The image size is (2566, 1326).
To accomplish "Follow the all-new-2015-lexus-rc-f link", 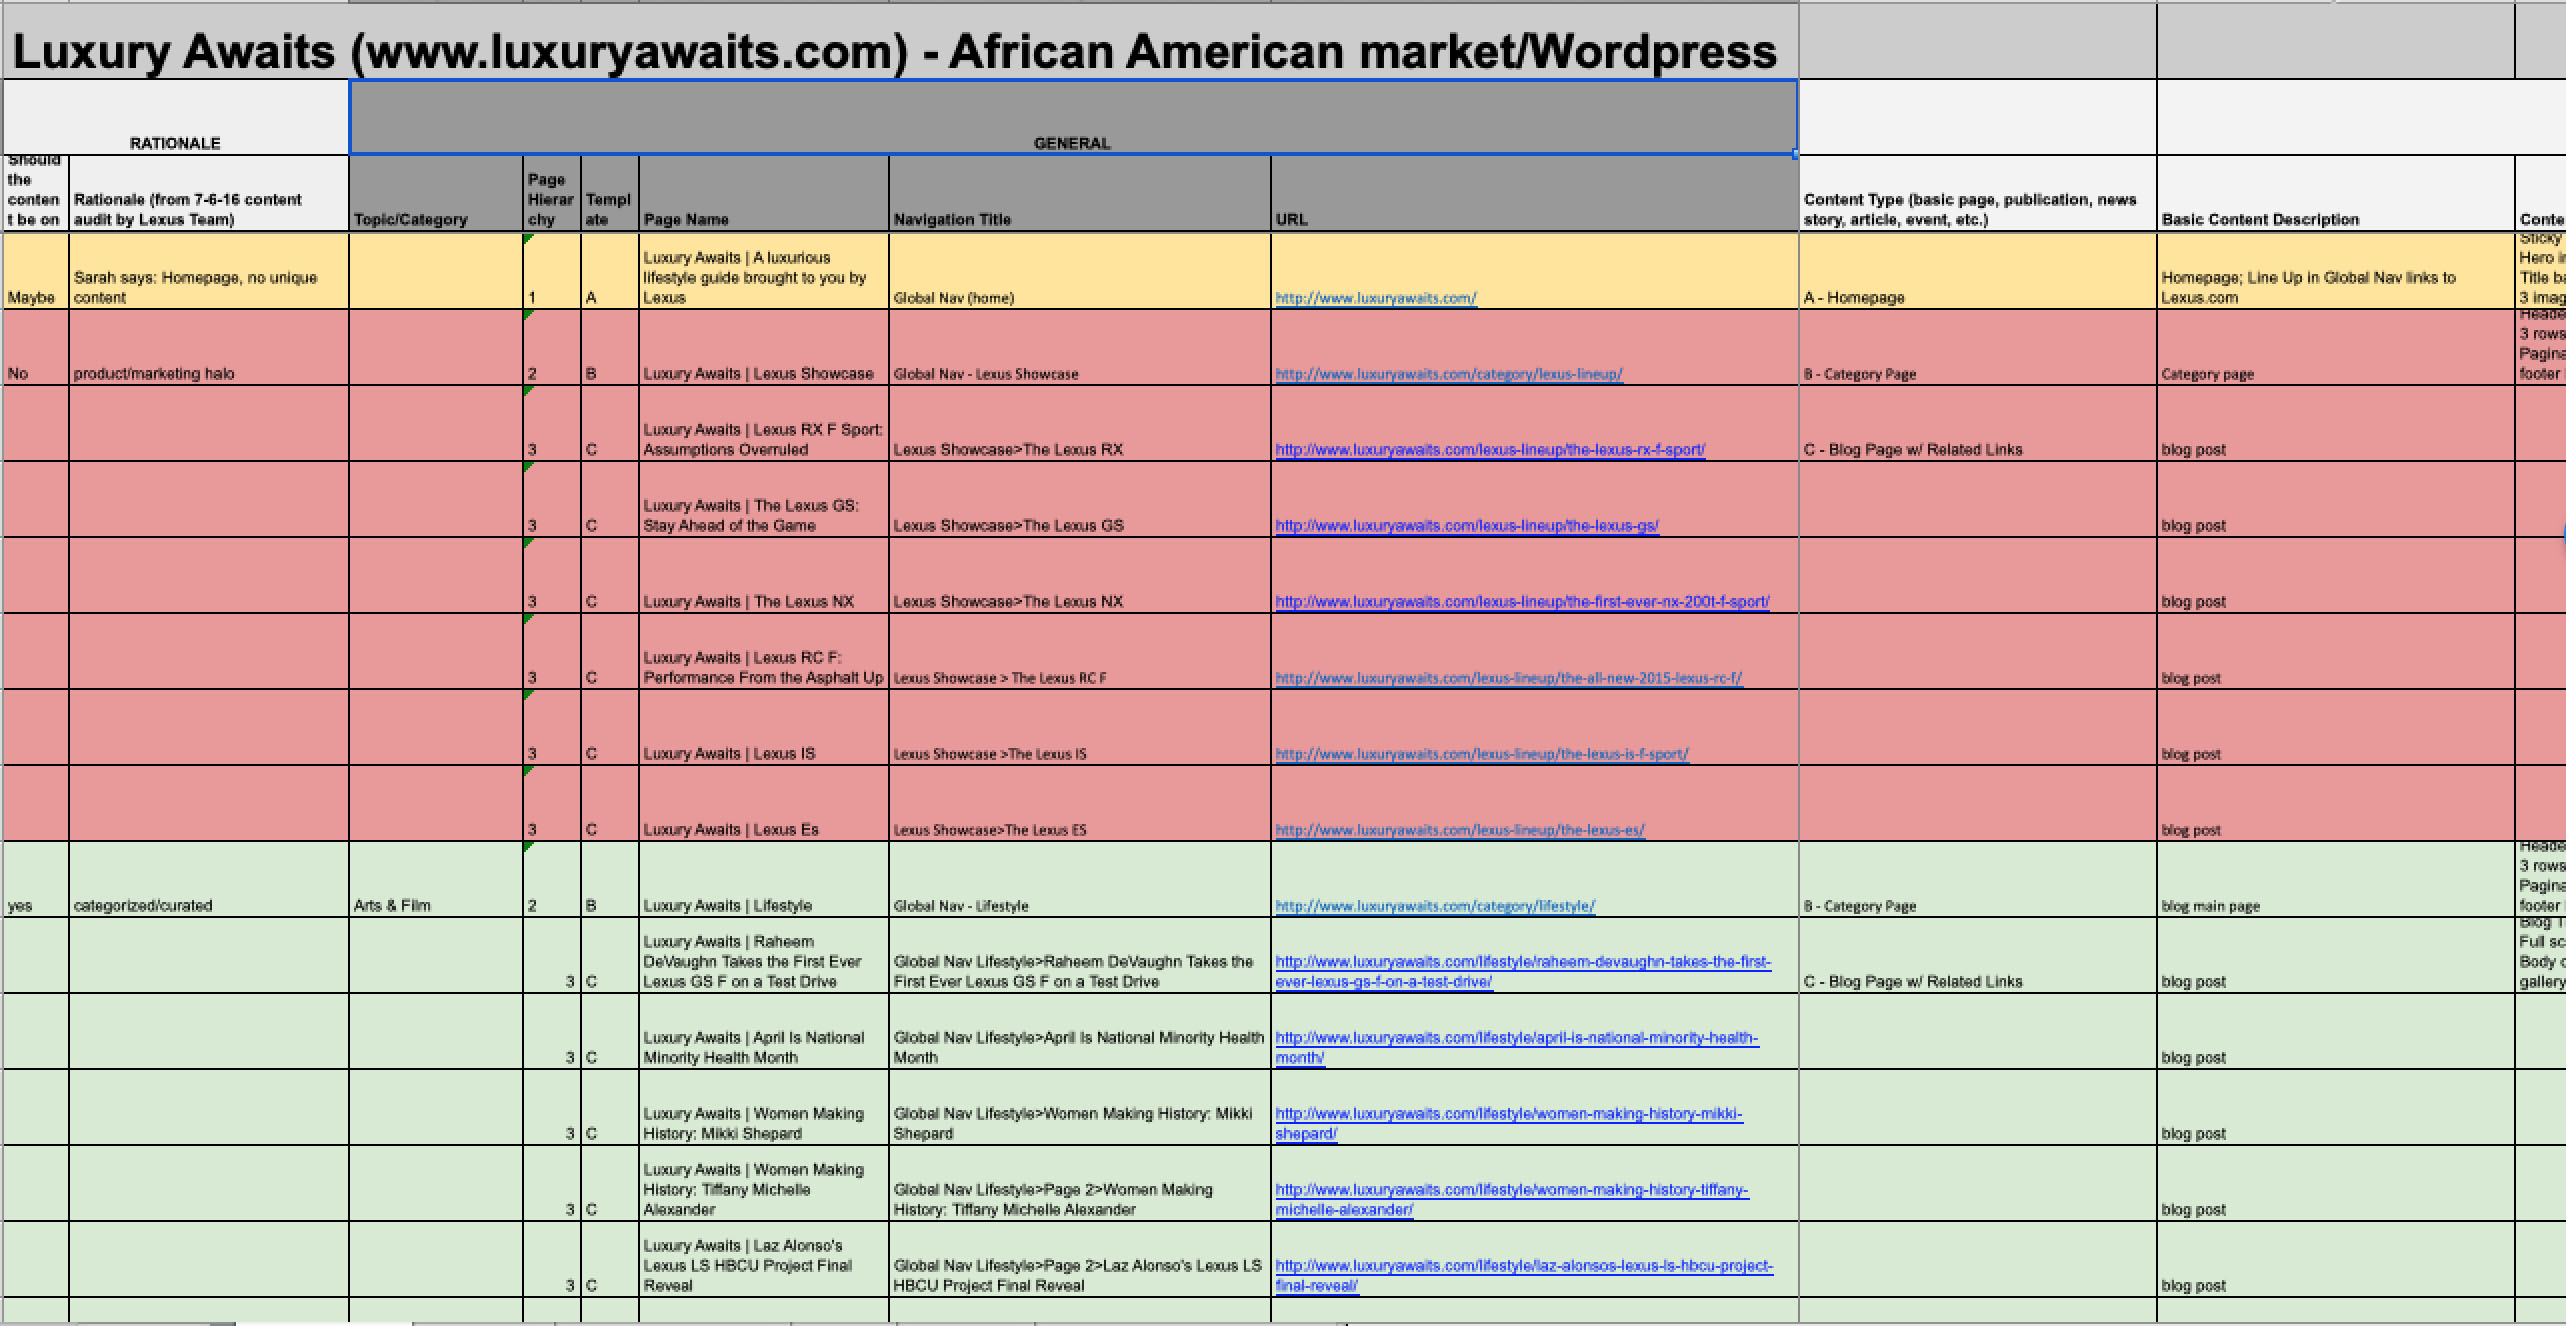I will click(1508, 678).
